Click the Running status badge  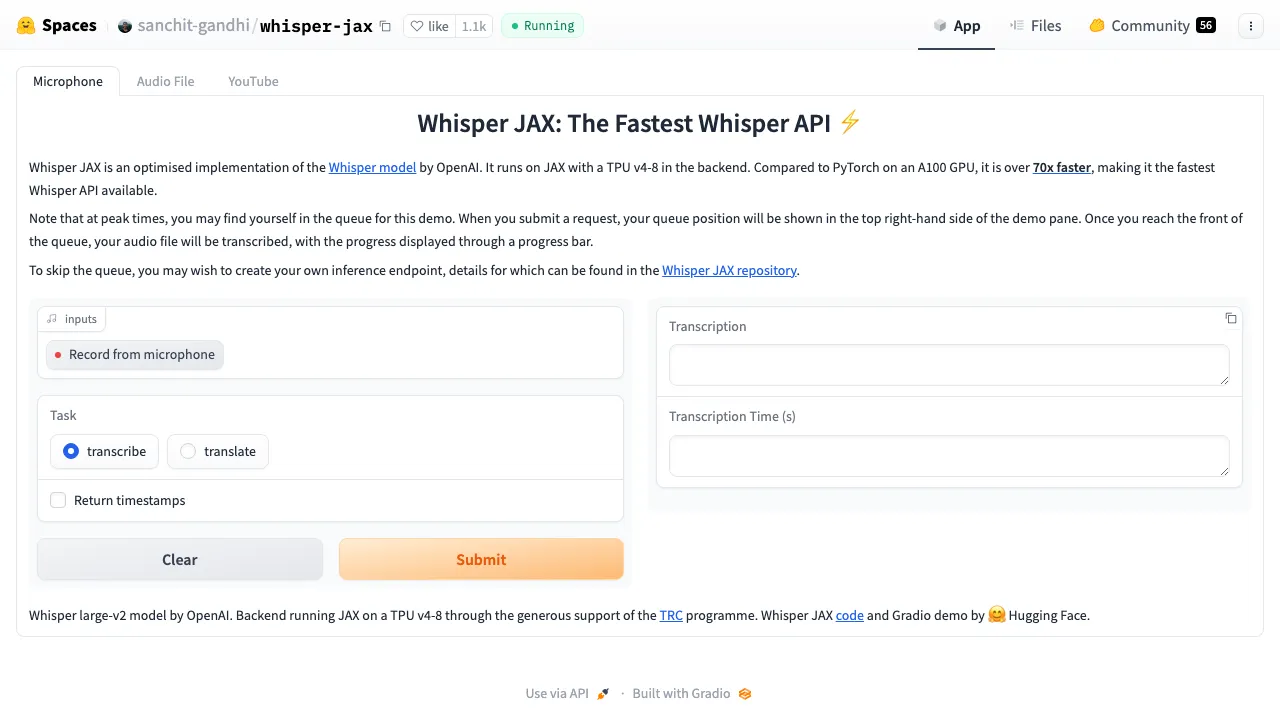point(542,26)
